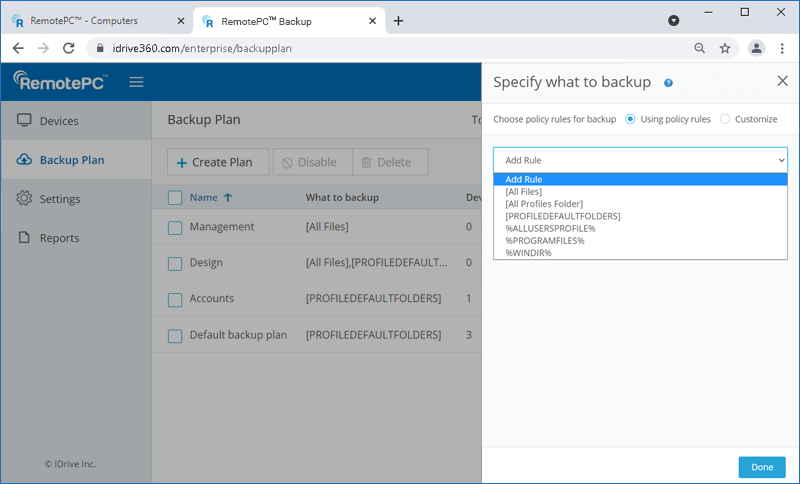This screenshot has width=800, height=484.
Task: Check the Accounts plan checkbox
Action: click(x=175, y=299)
